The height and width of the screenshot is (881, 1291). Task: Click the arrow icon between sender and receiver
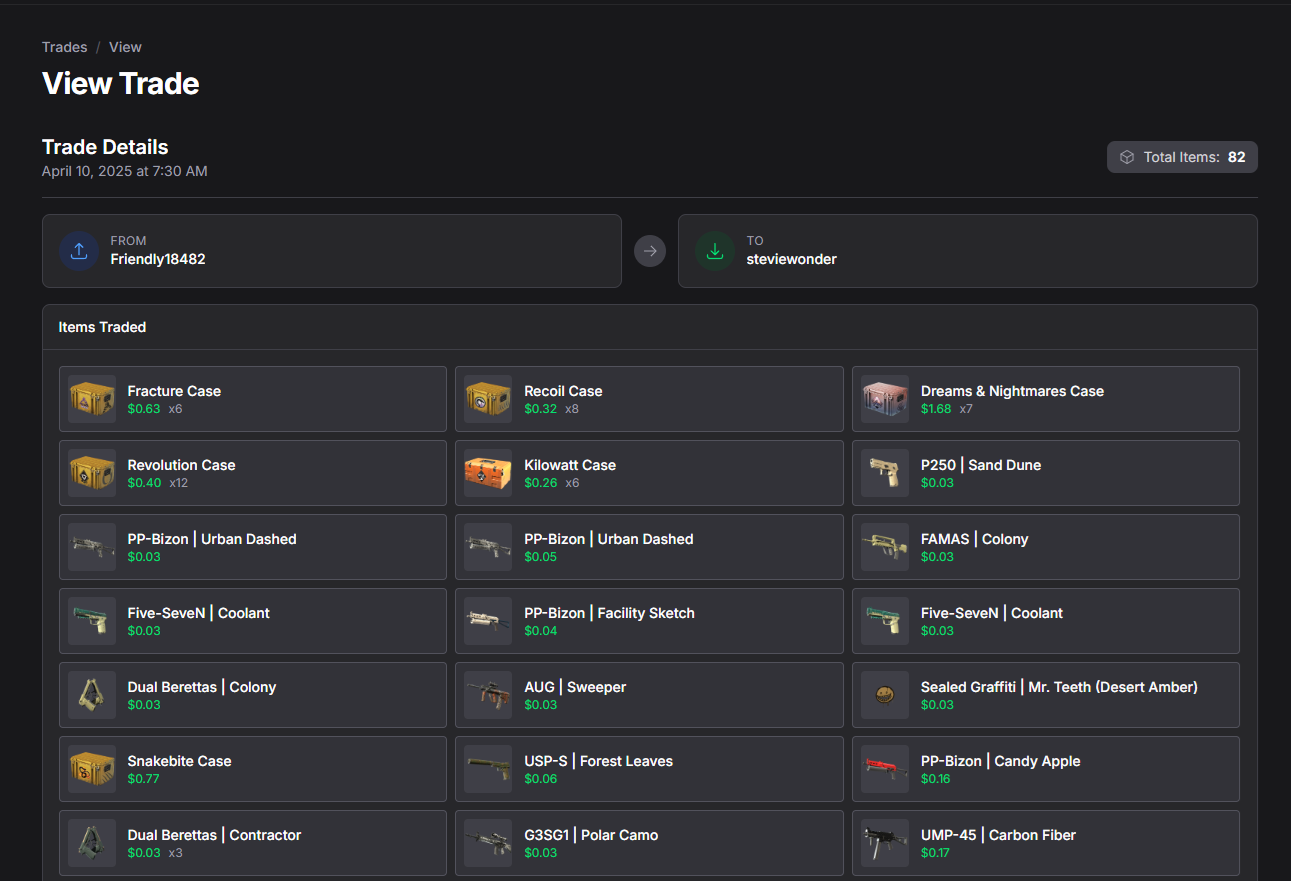650,251
